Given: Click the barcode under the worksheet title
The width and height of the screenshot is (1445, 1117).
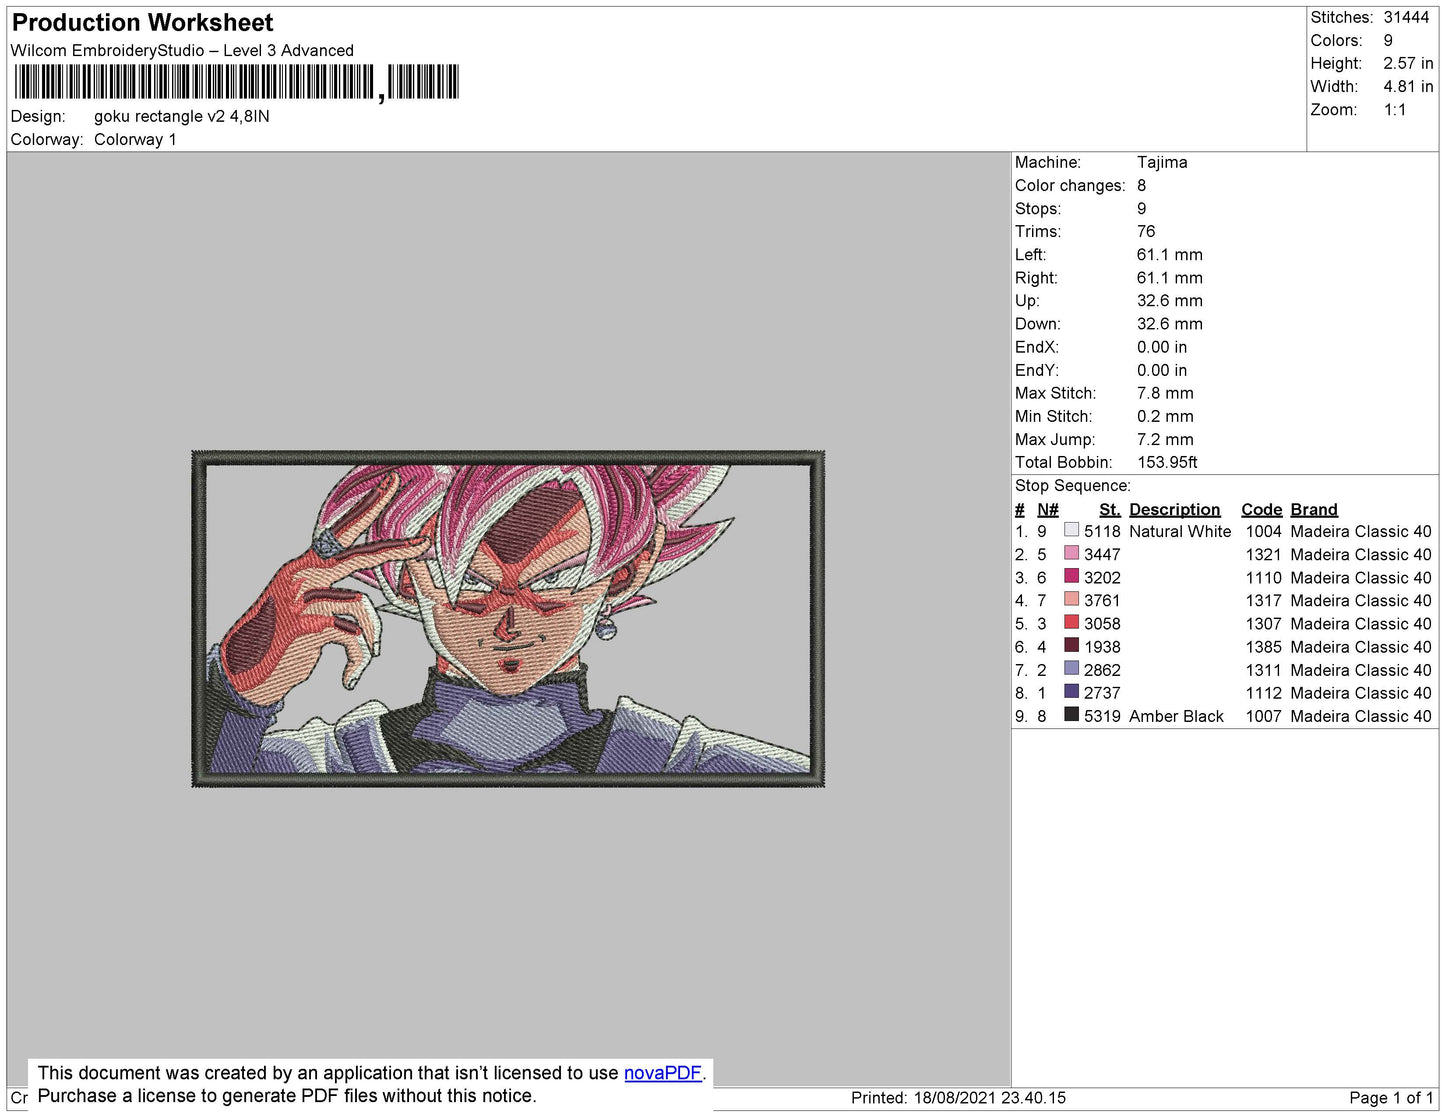Looking at the screenshot, I should [236, 82].
